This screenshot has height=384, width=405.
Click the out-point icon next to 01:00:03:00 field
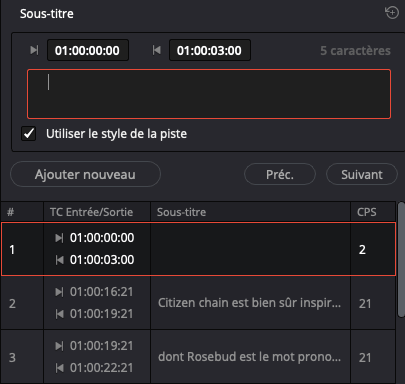pyautogui.click(x=156, y=50)
